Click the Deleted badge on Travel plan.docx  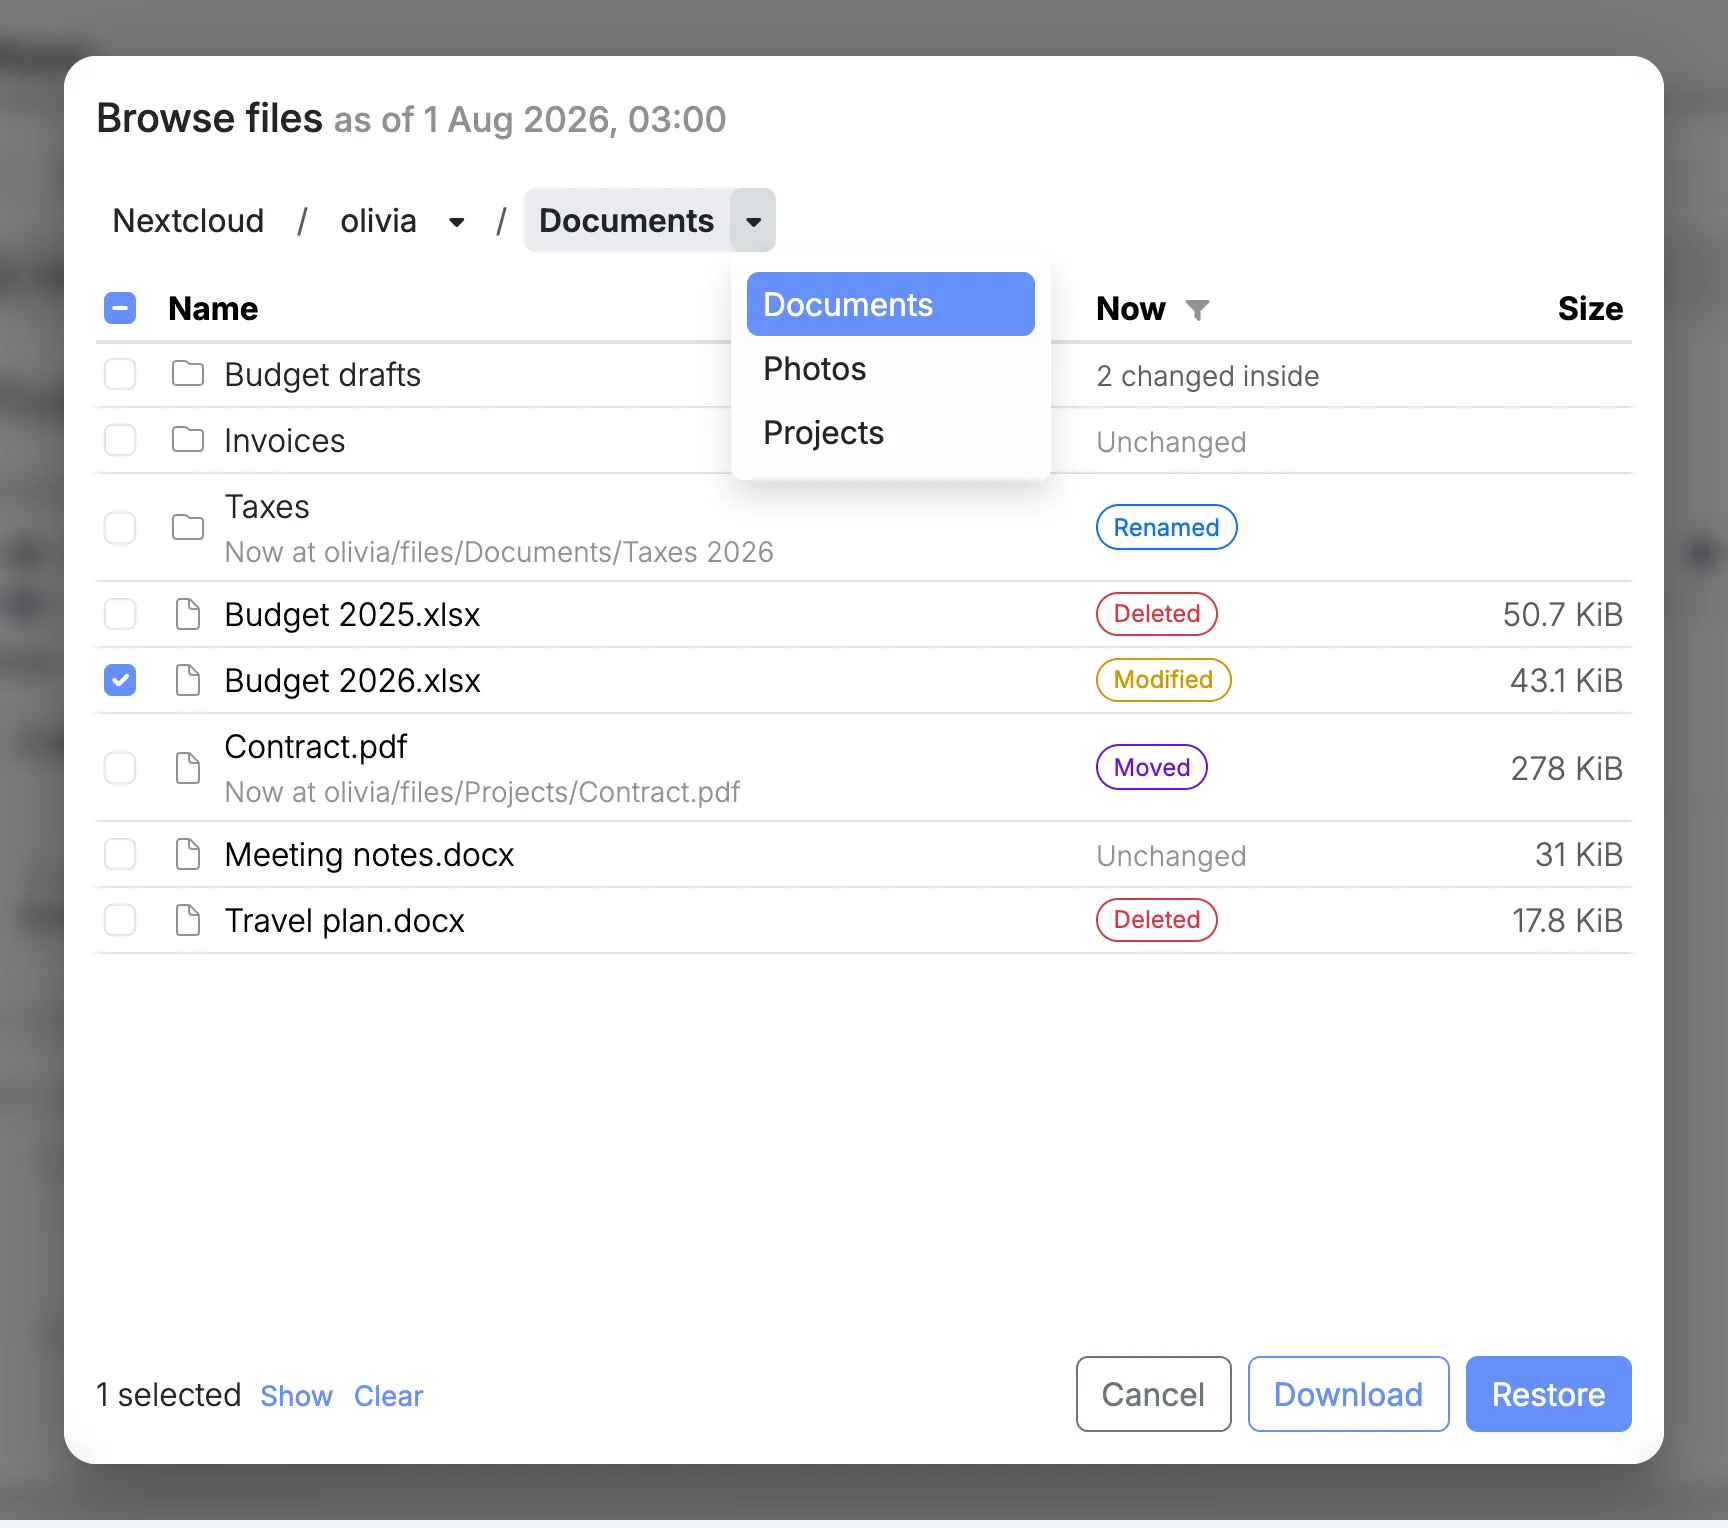pyautogui.click(x=1156, y=920)
